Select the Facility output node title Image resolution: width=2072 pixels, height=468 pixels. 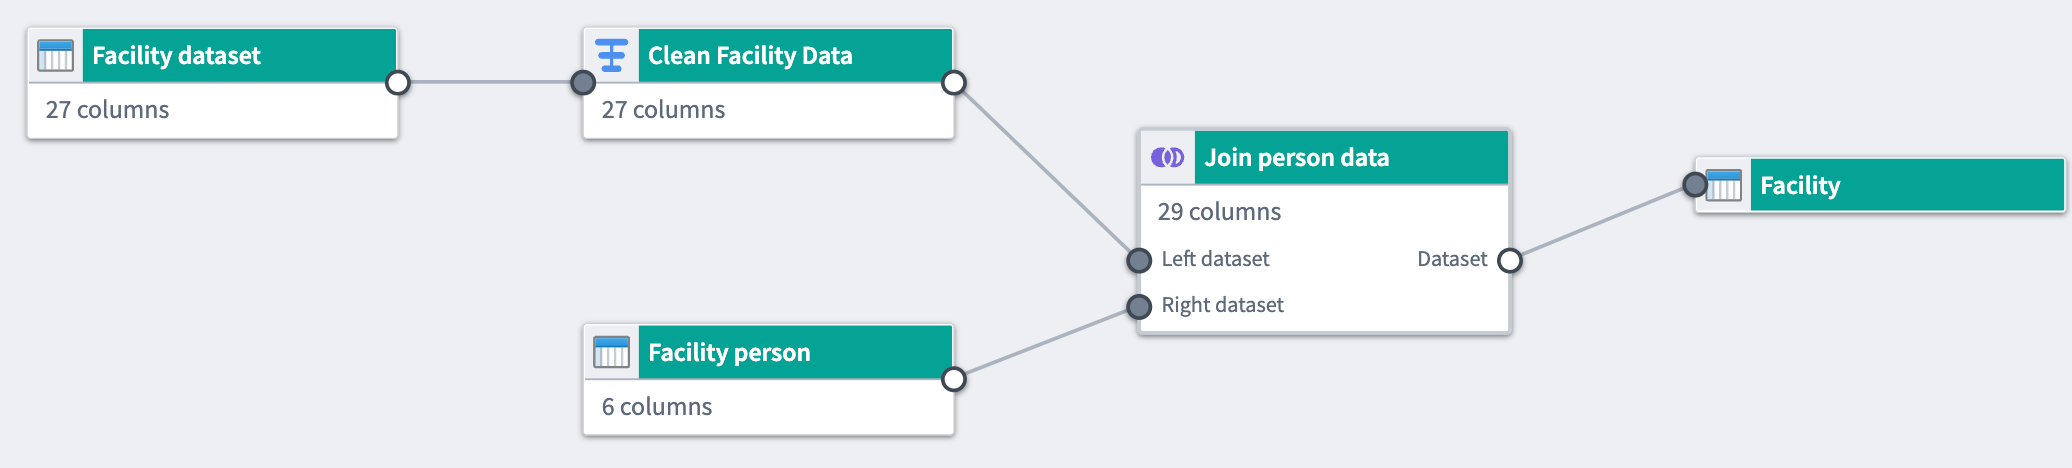pos(1800,185)
